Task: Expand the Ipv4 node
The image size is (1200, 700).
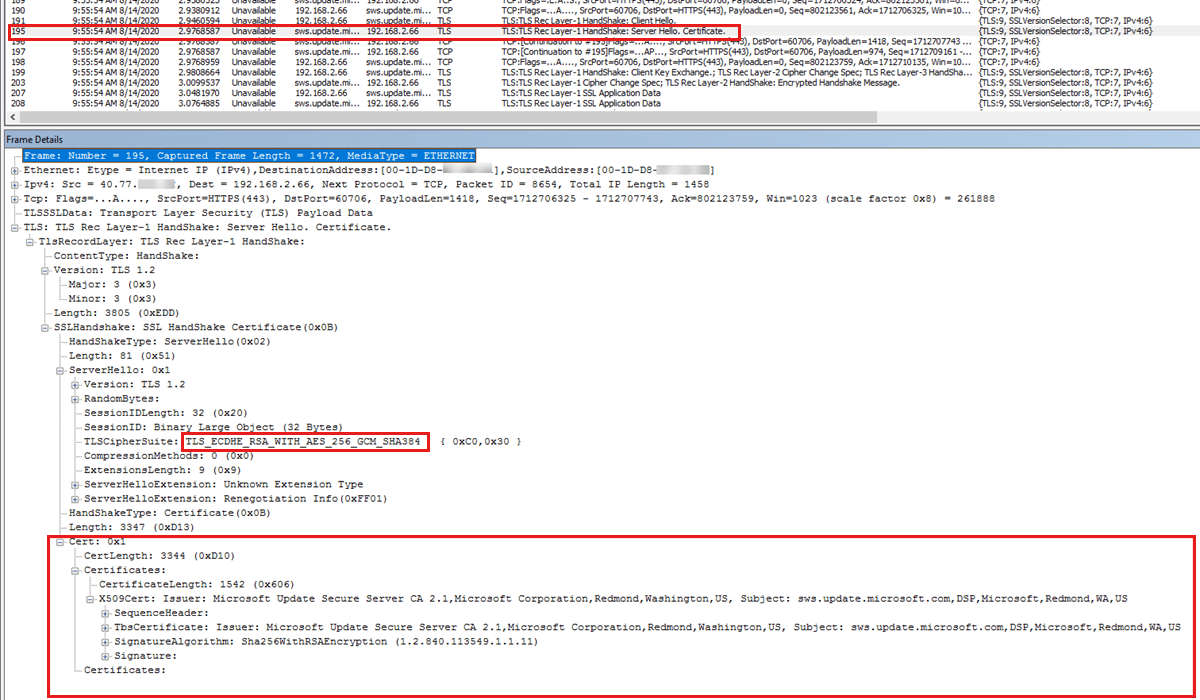Action: tap(14, 184)
